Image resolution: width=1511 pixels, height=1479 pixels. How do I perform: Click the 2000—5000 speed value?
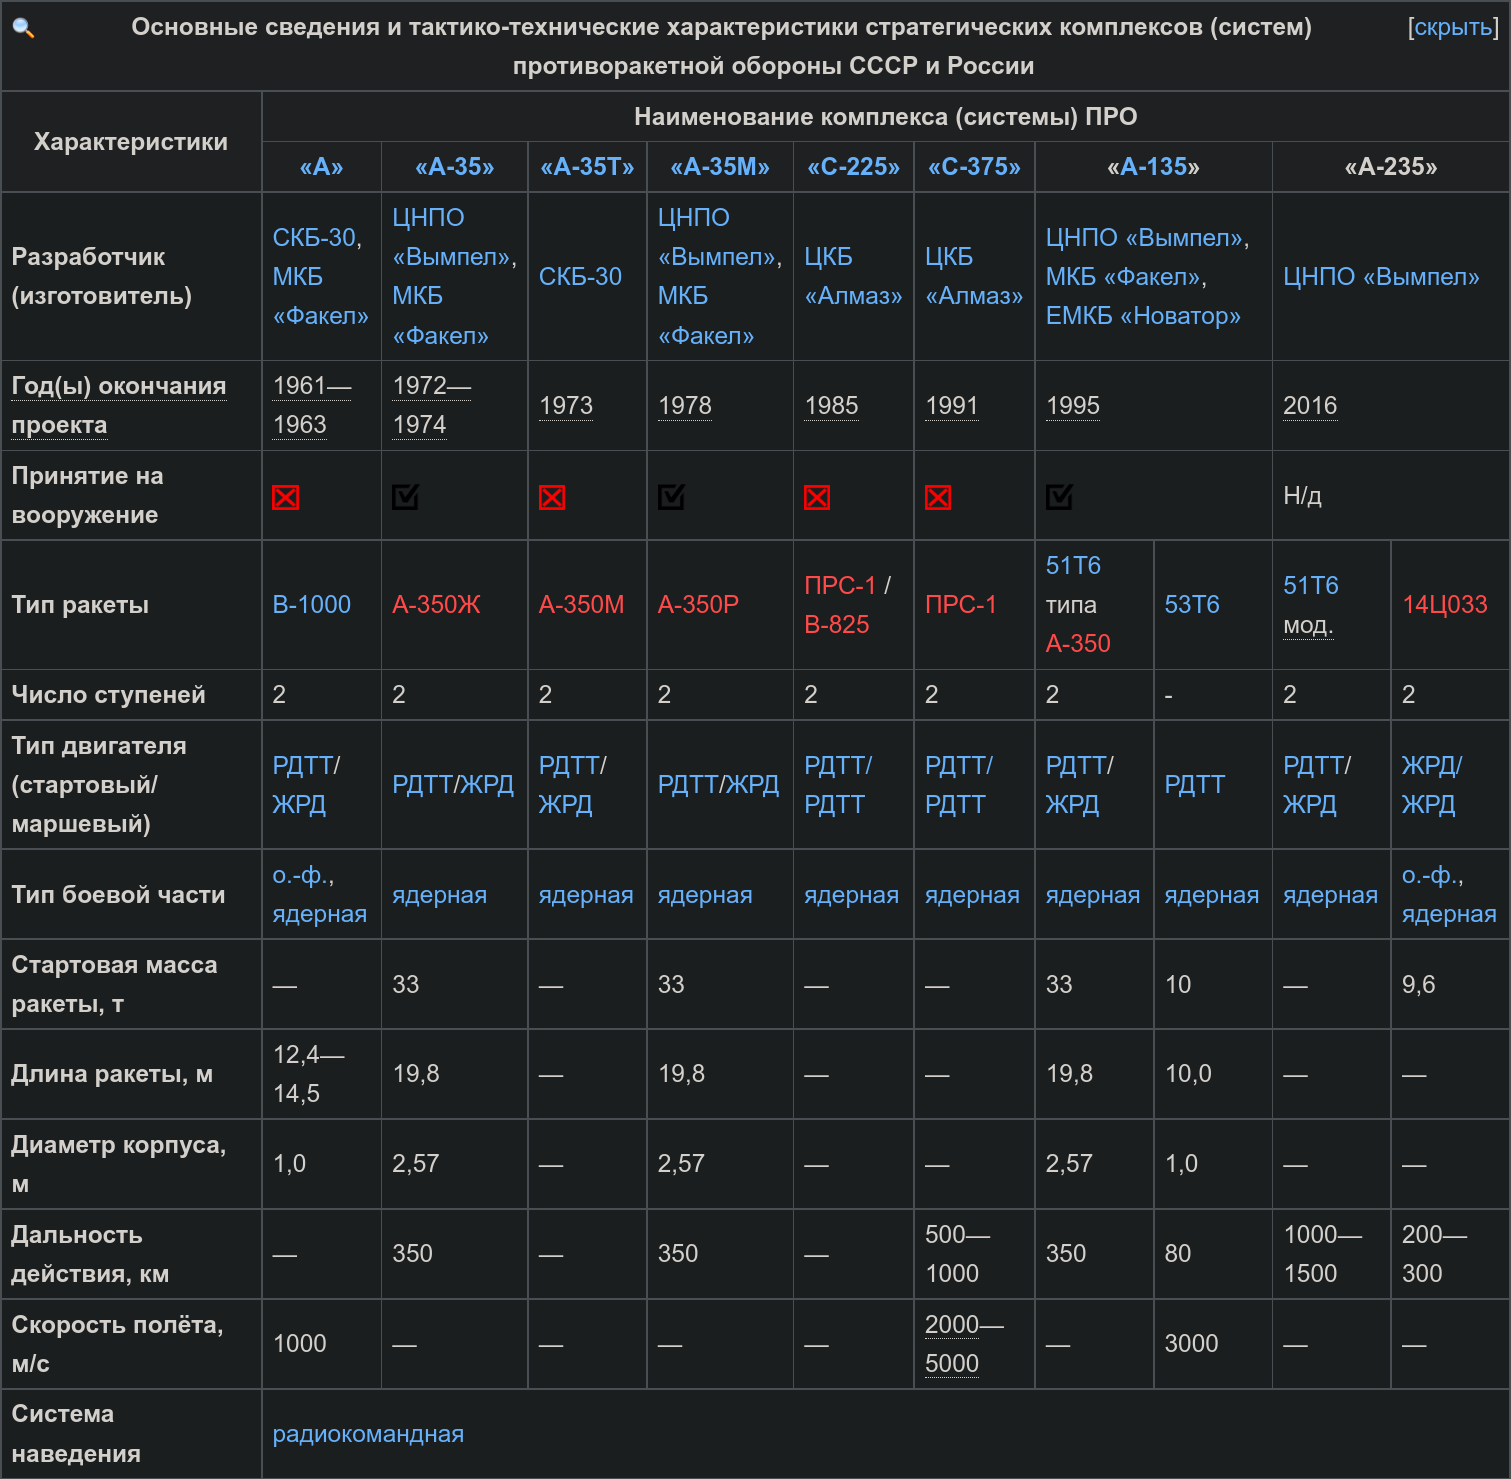tap(965, 1344)
